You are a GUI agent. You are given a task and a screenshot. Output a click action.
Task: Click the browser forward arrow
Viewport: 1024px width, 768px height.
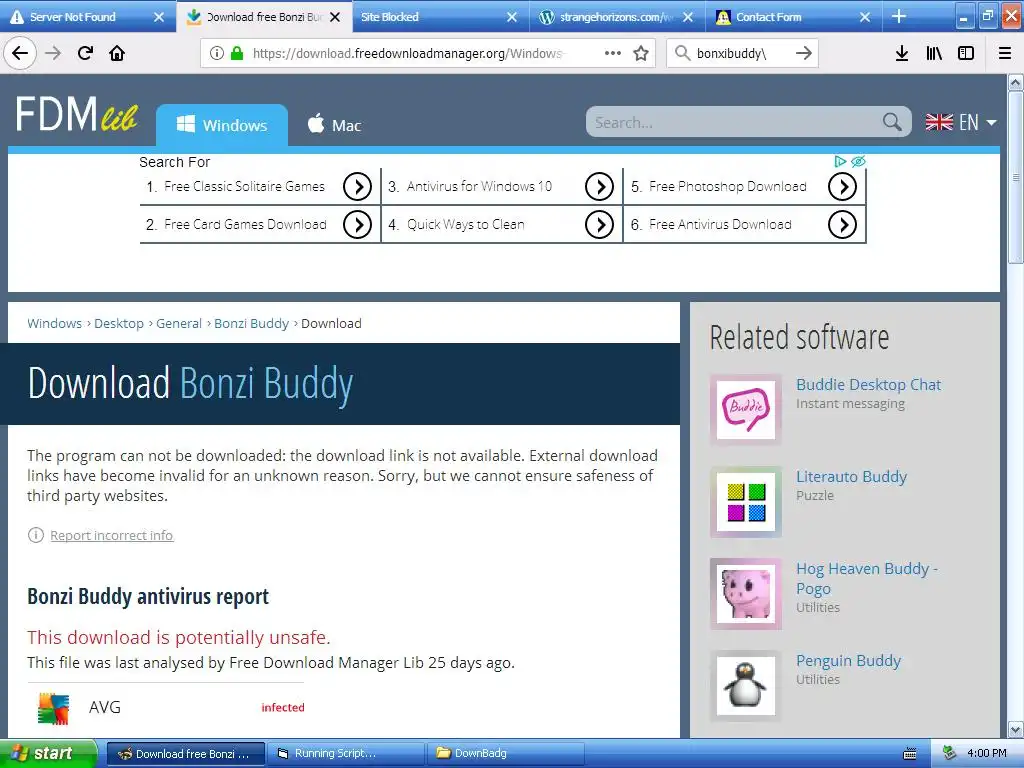tap(53, 53)
